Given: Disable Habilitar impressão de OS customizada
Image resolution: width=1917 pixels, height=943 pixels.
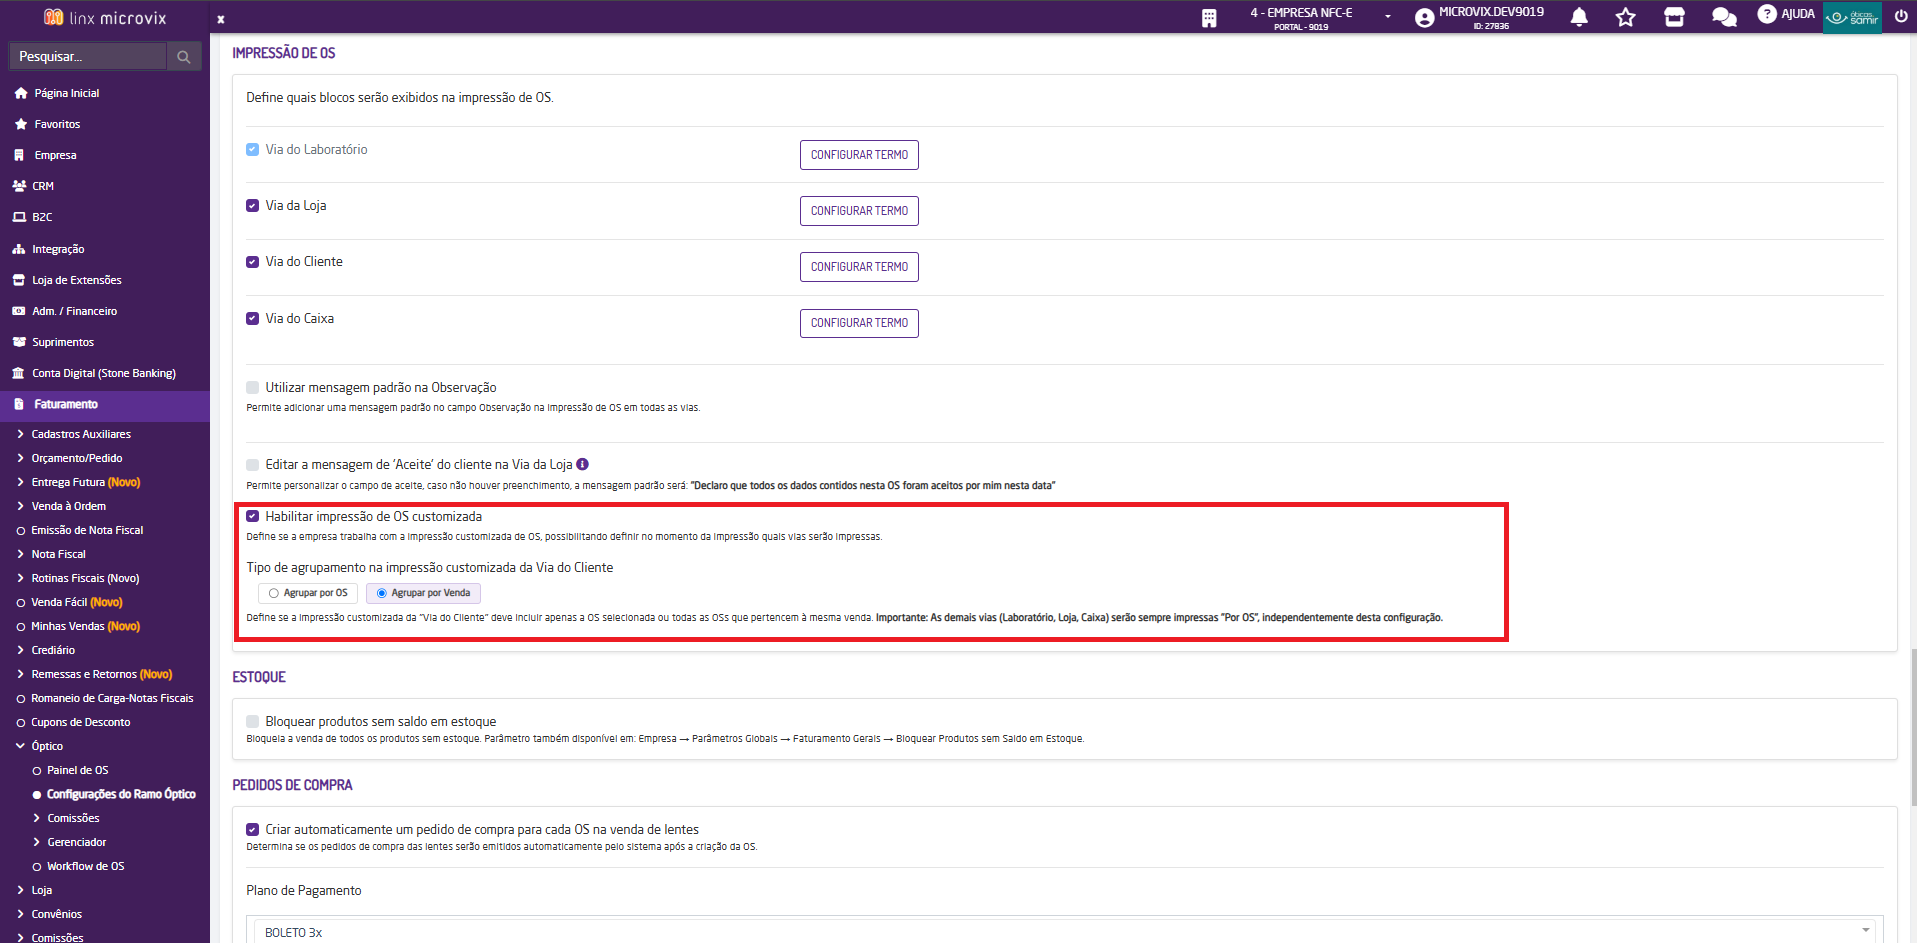Looking at the screenshot, I should 253,517.
